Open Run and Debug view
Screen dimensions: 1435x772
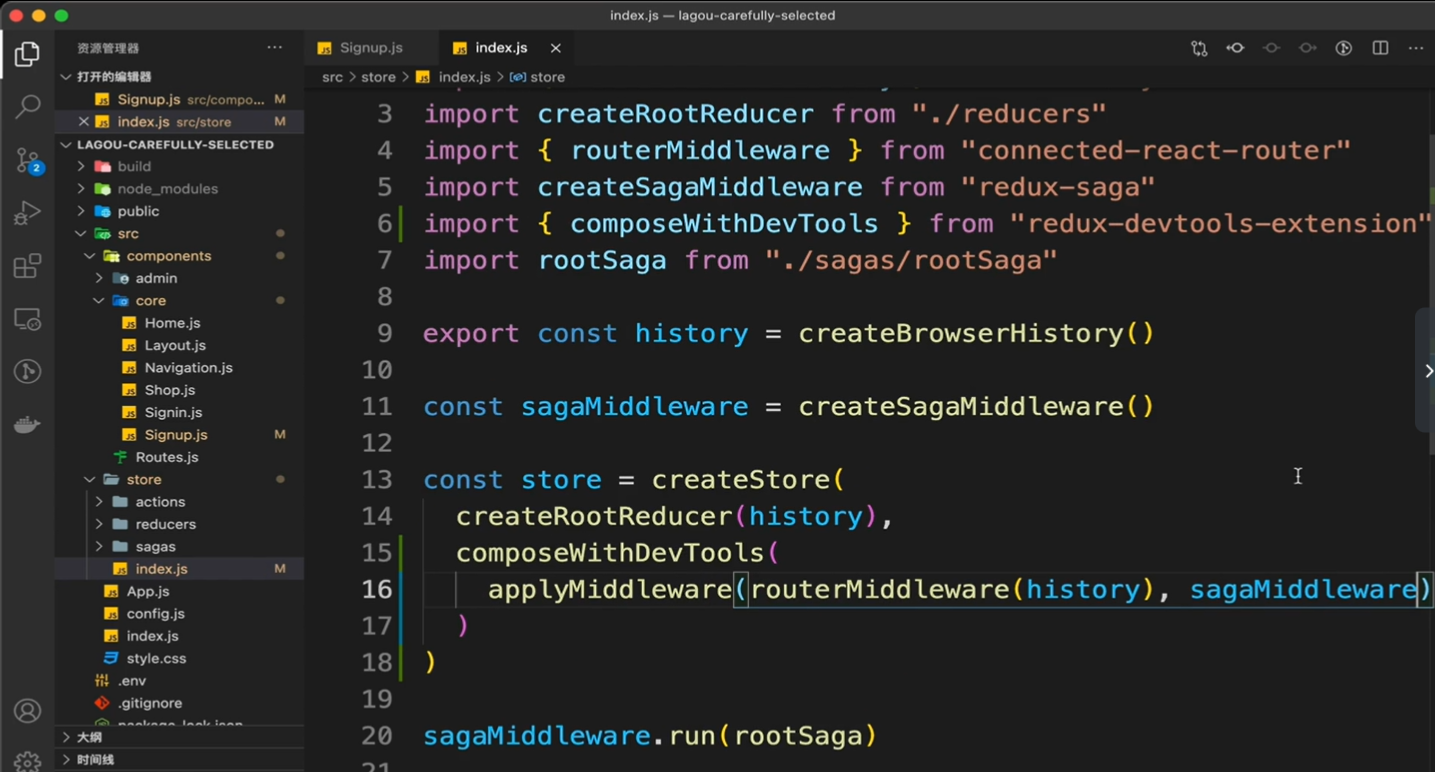(x=28, y=213)
